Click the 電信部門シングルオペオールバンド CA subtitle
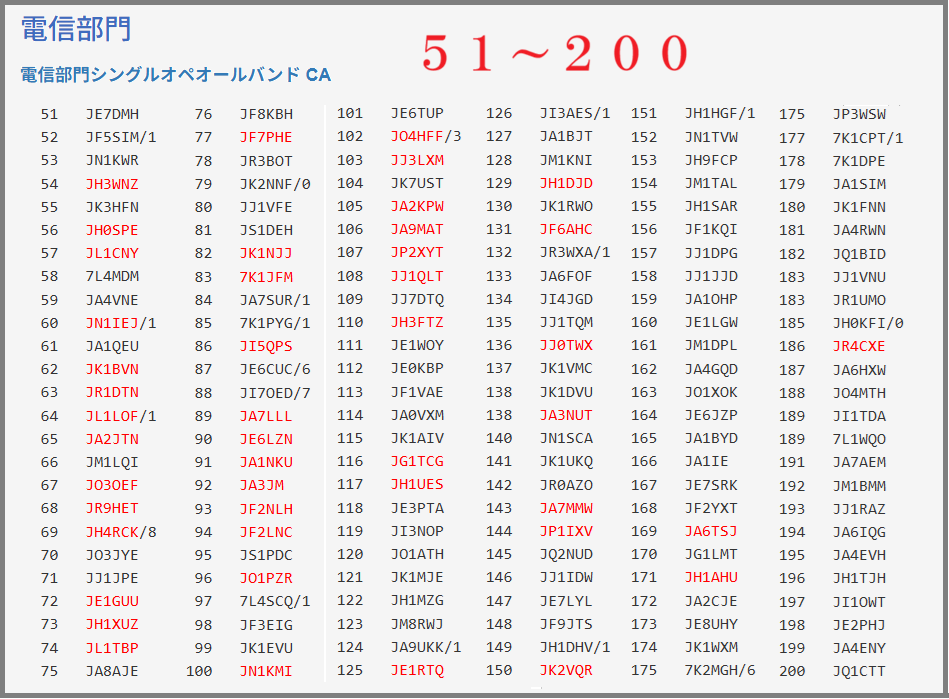This screenshot has width=949, height=699. [175, 74]
